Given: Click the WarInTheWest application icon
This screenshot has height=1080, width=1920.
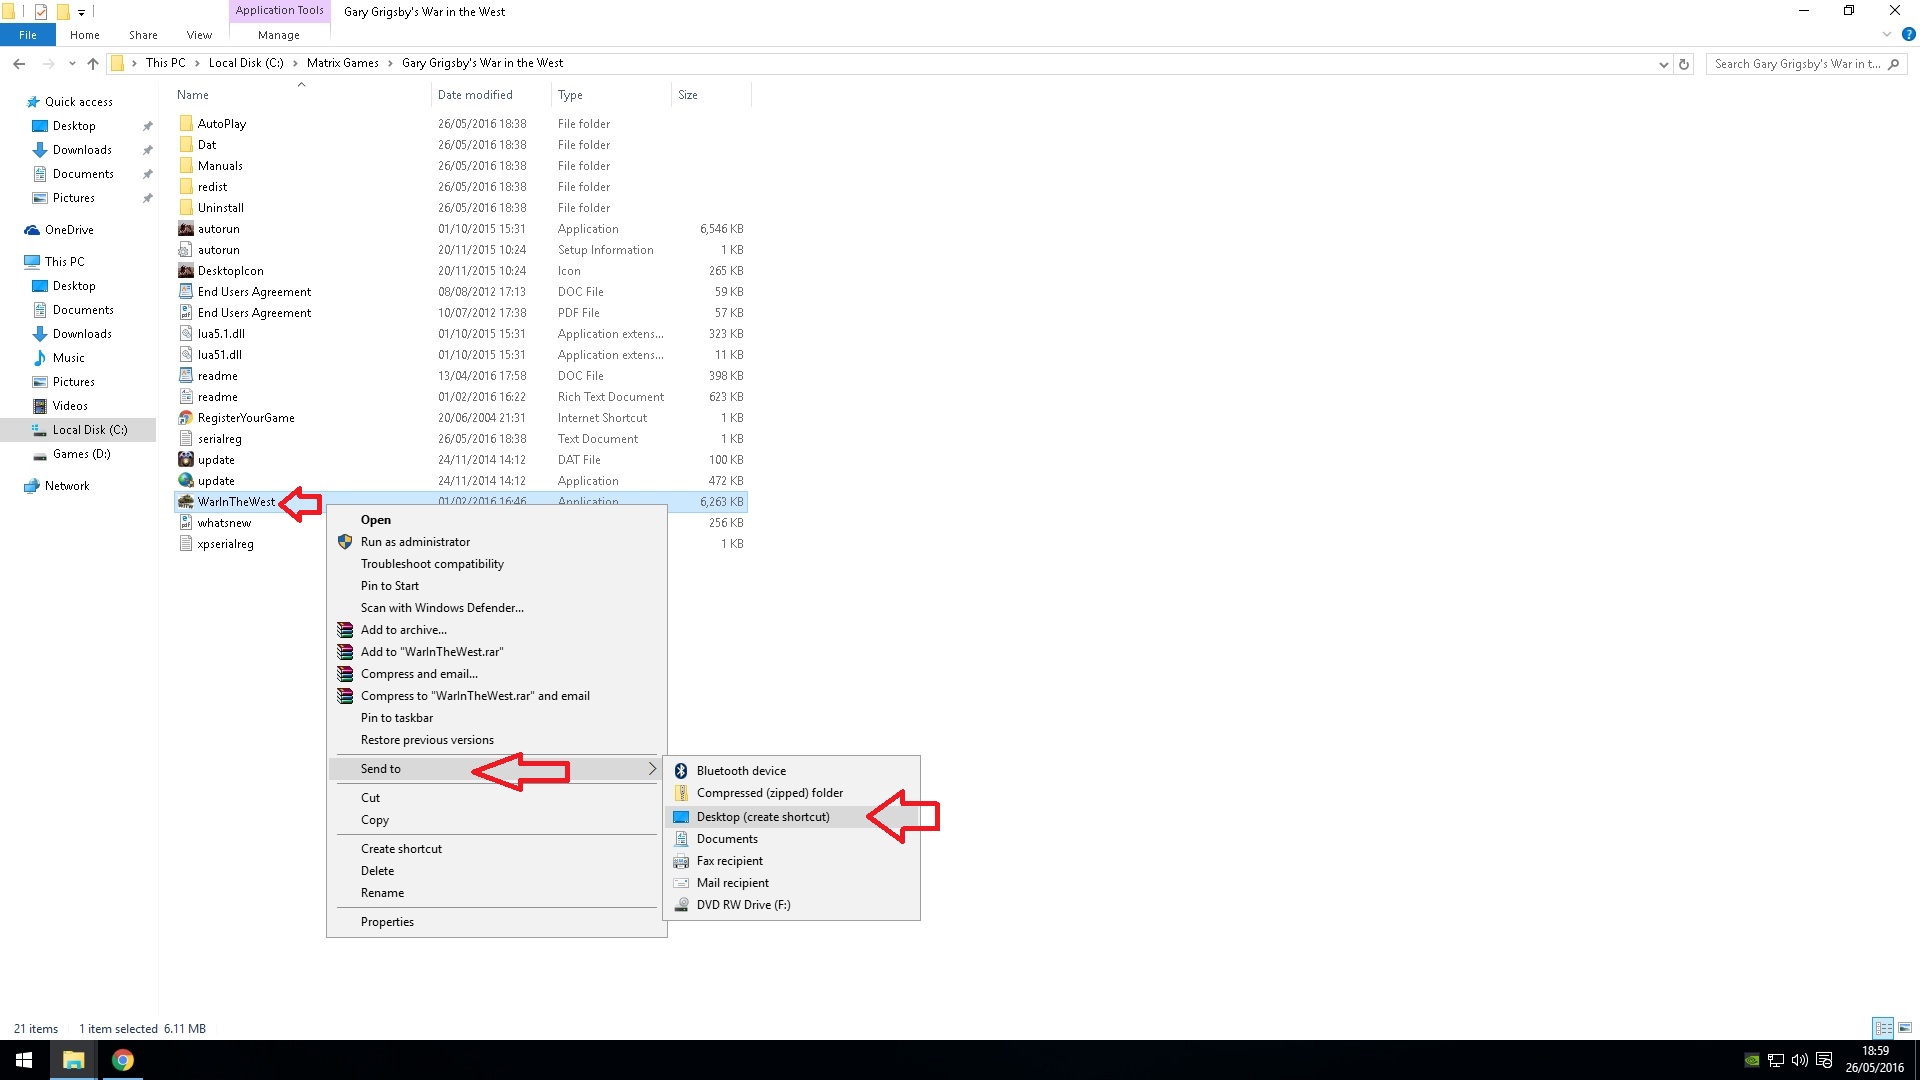Looking at the screenshot, I should click(x=186, y=502).
